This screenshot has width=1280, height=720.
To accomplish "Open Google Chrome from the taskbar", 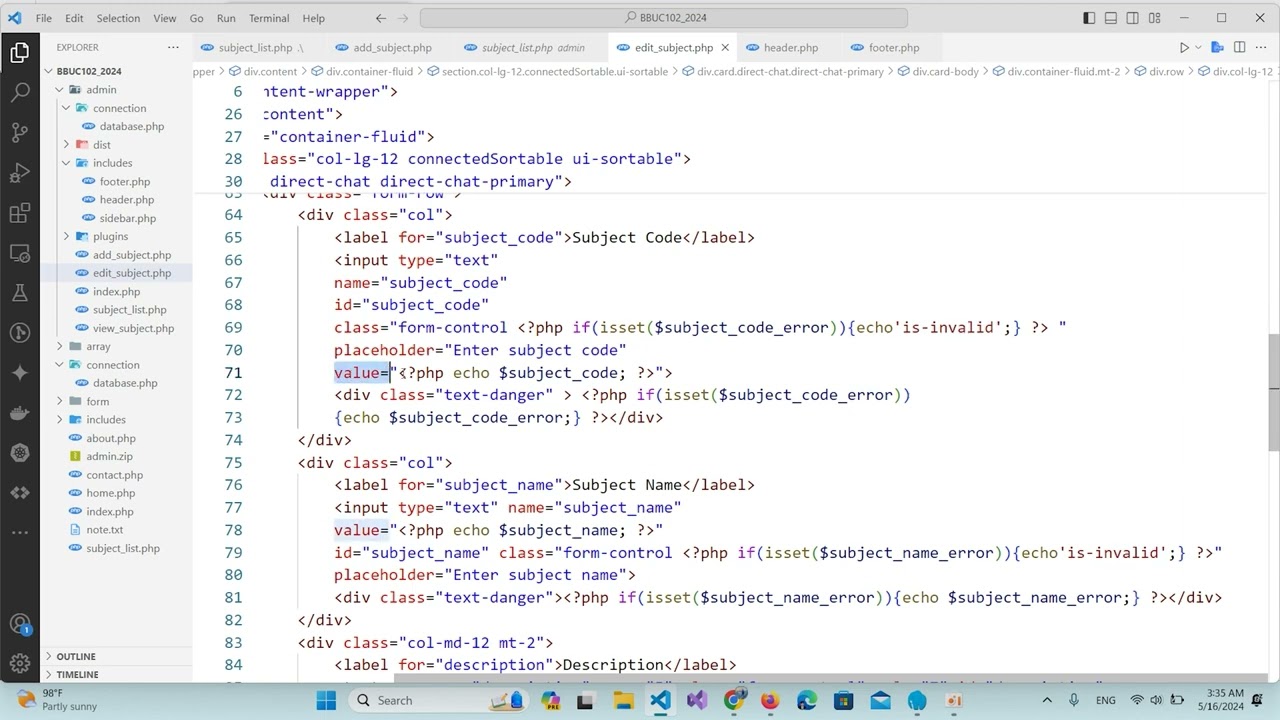I will (x=733, y=700).
